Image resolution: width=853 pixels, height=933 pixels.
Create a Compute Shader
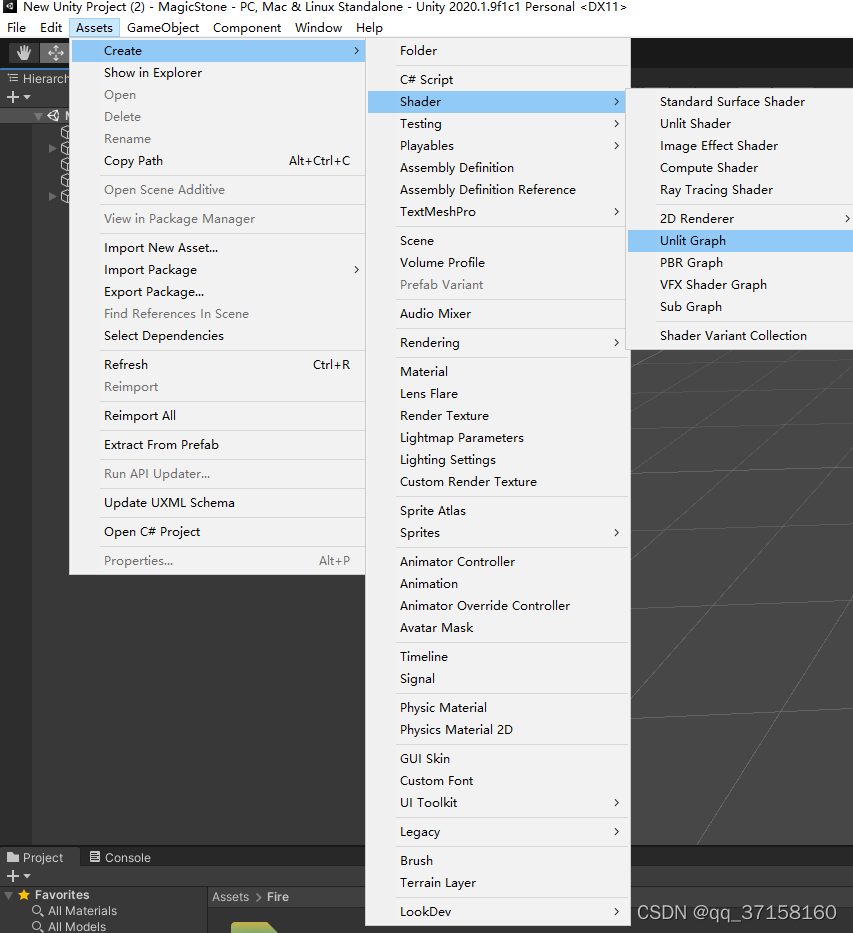tap(741, 168)
